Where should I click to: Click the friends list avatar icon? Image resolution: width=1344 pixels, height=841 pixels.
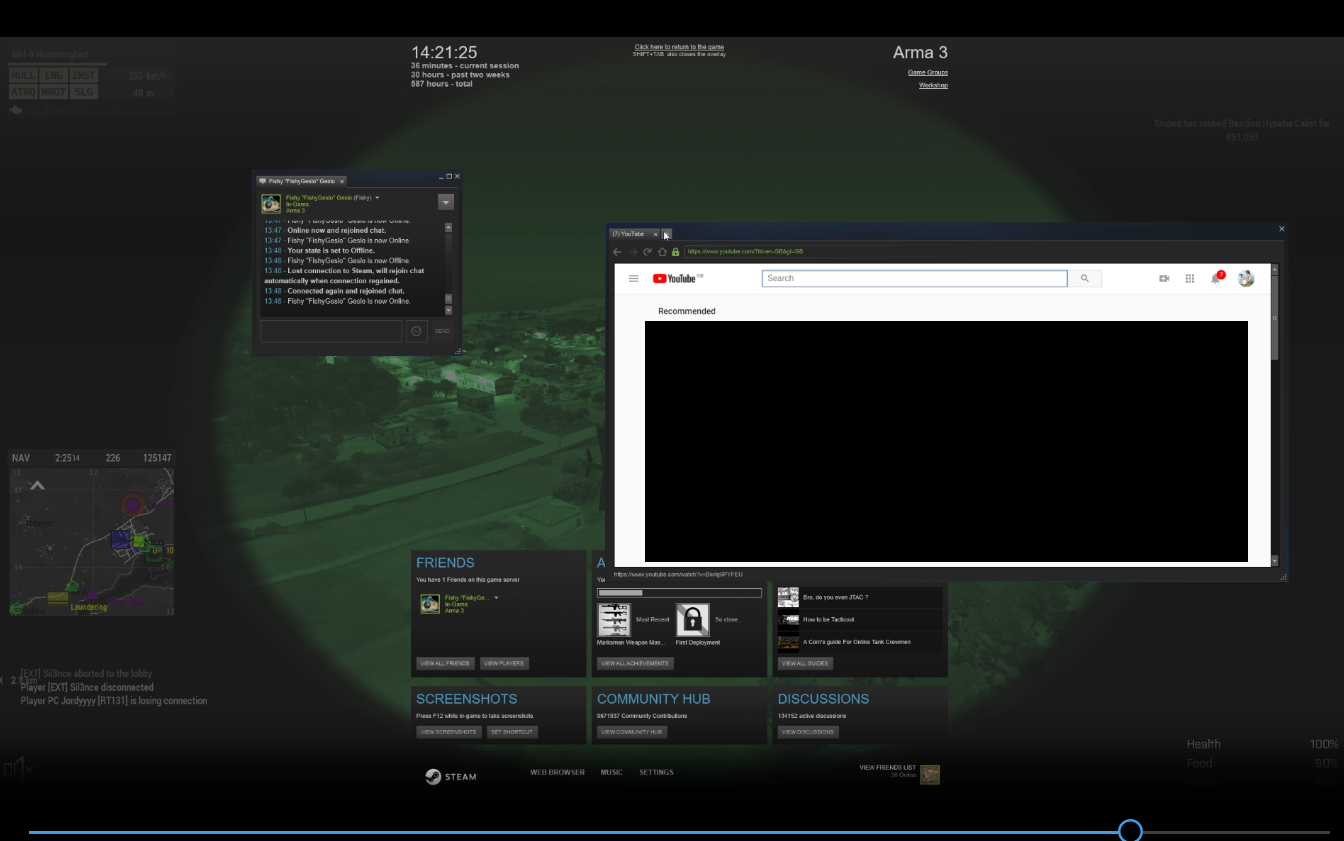[x=930, y=775]
